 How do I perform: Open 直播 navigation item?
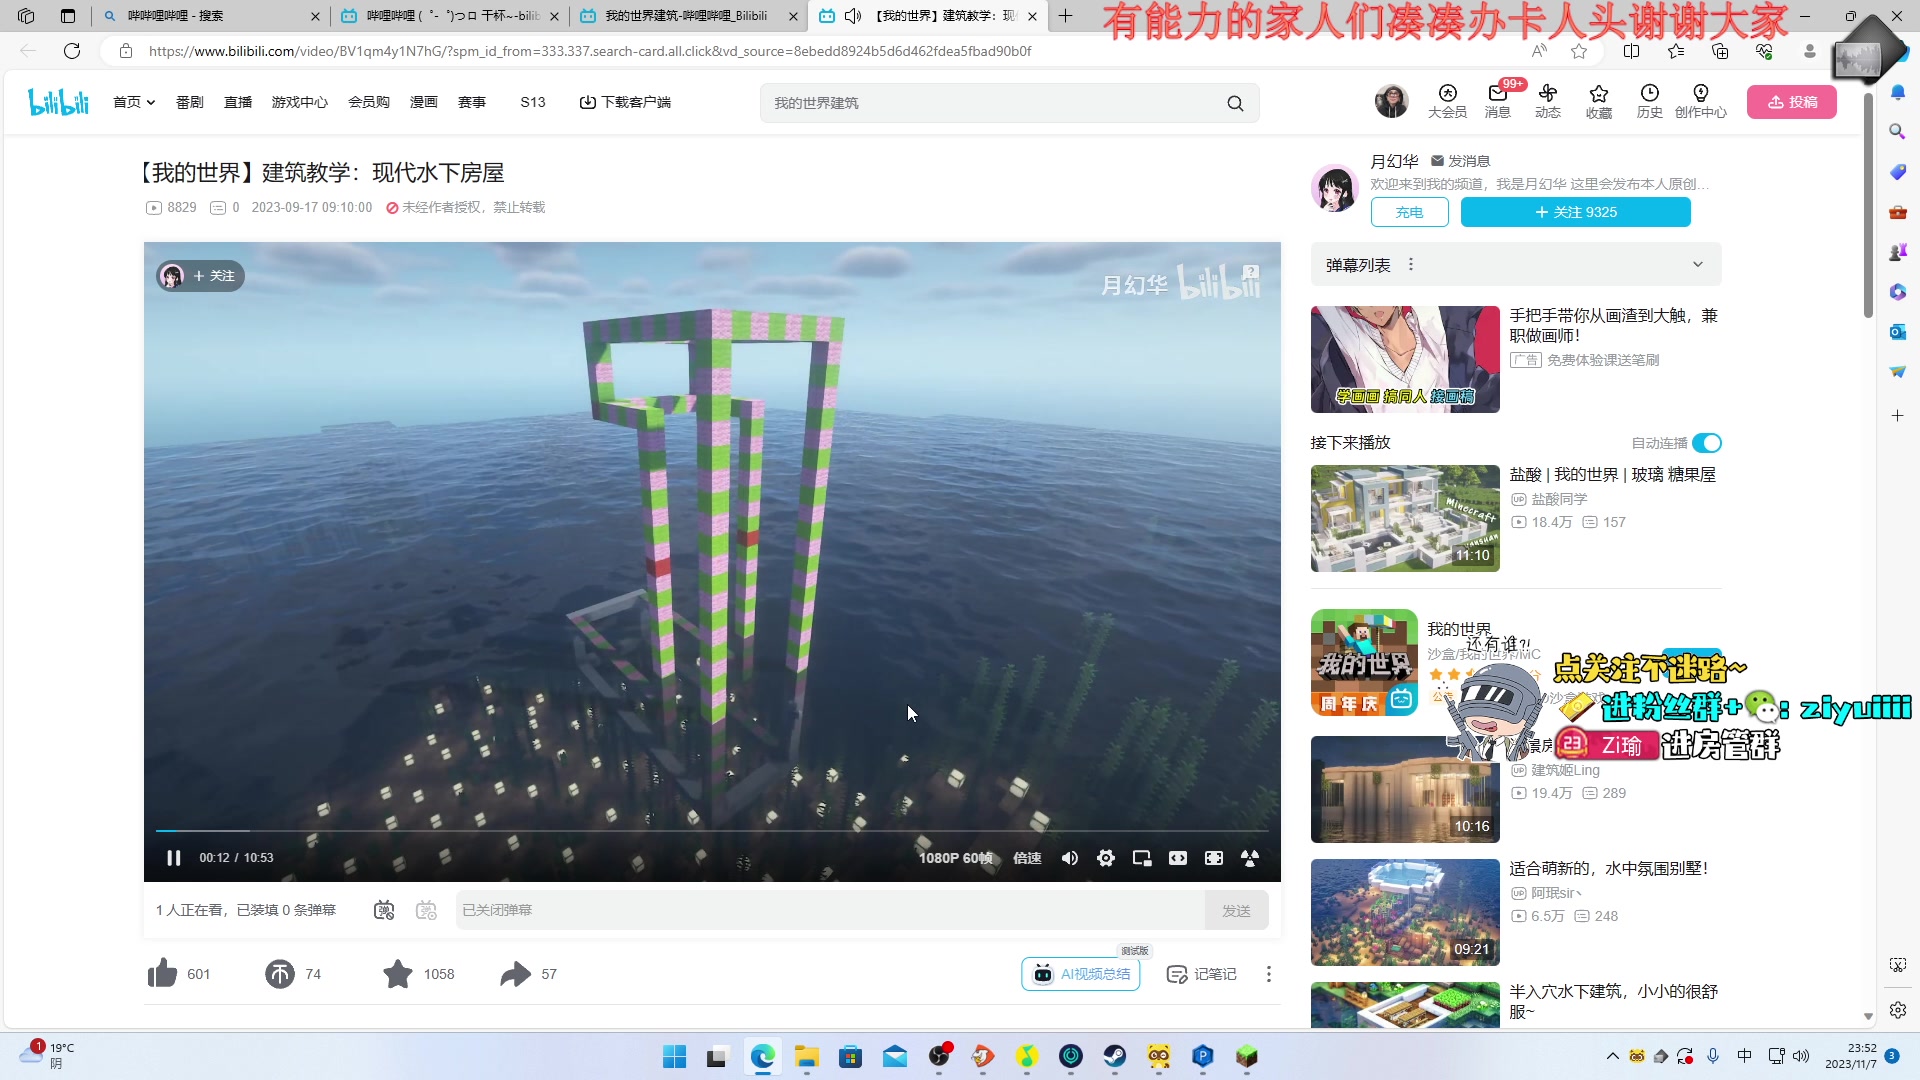click(238, 102)
